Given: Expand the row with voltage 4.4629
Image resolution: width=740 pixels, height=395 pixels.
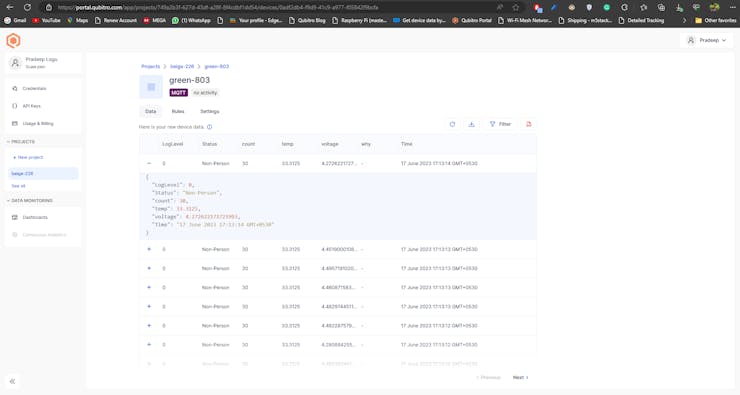Looking at the screenshot, I should click(x=149, y=307).
